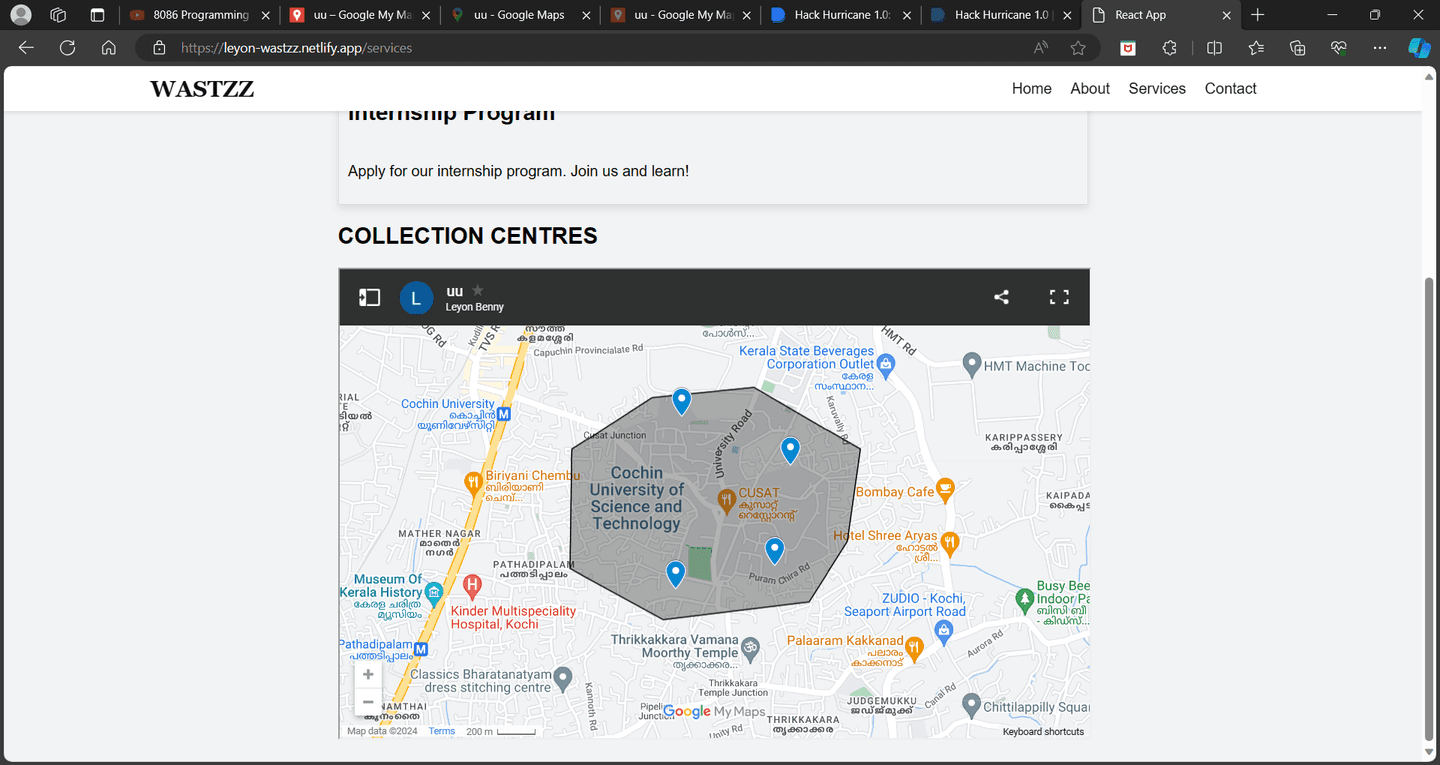
Task: Click the ZUDIO Kochi shopping marker
Action: (943, 631)
